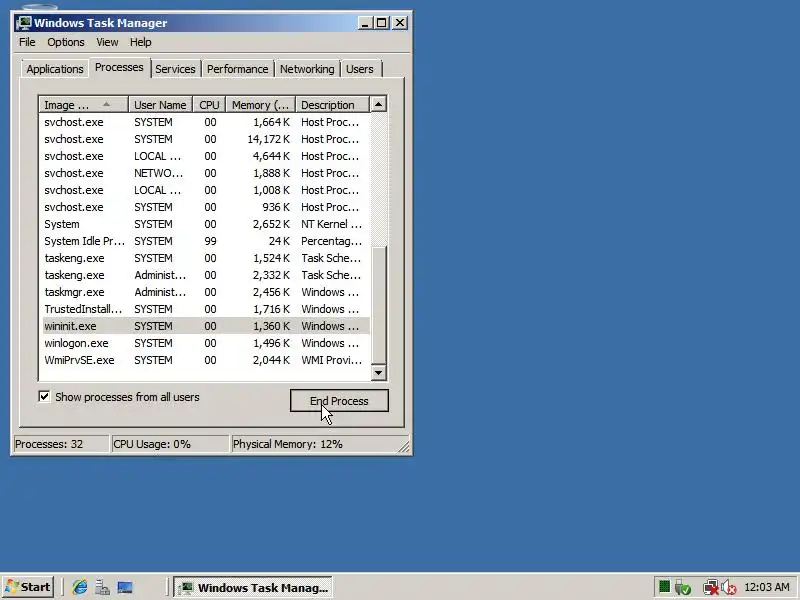Select the svchost.exe row using 1,664 K

coord(205,122)
